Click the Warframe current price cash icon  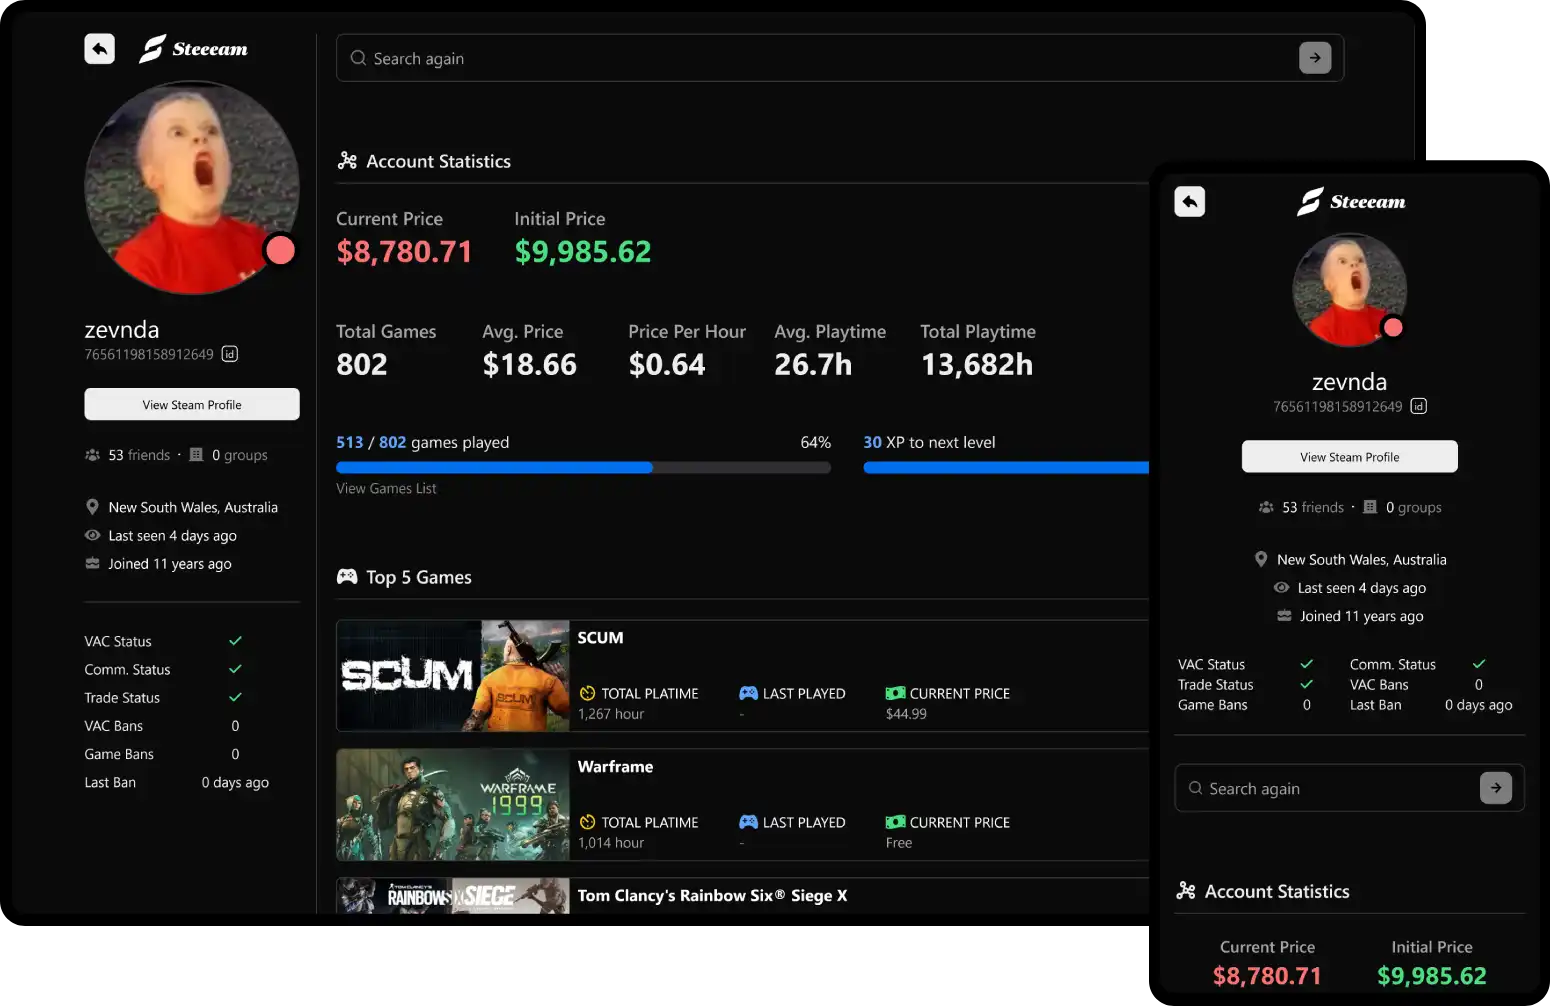[x=895, y=822]
